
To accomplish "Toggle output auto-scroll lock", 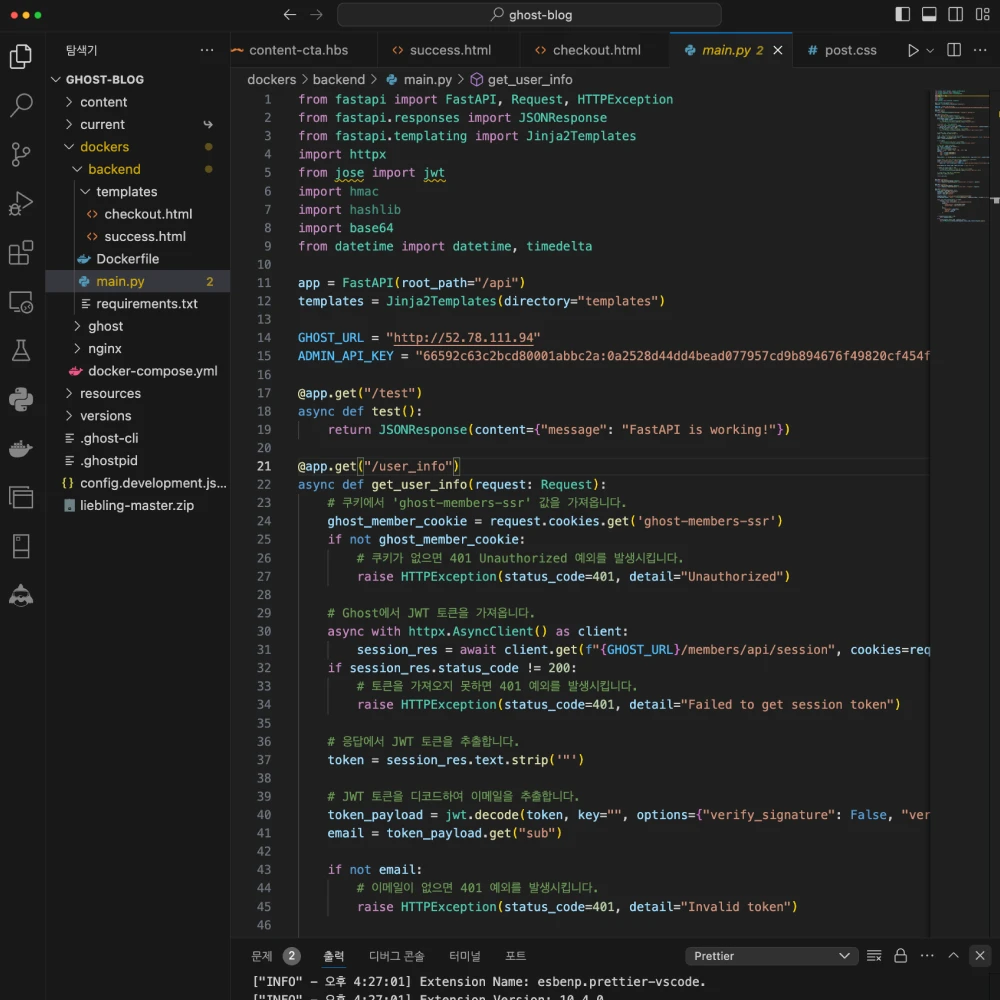I will 901,955.
